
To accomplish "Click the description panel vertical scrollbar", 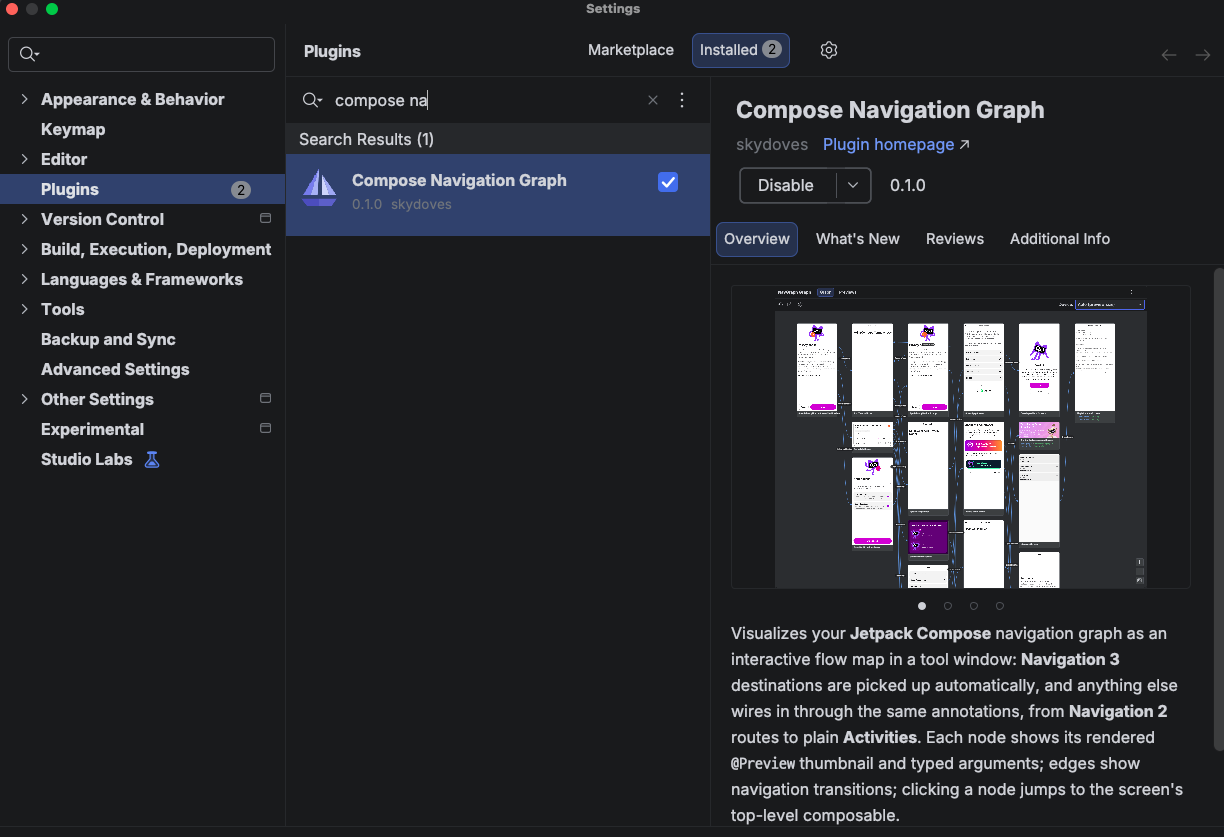I will coord(1218,509).
